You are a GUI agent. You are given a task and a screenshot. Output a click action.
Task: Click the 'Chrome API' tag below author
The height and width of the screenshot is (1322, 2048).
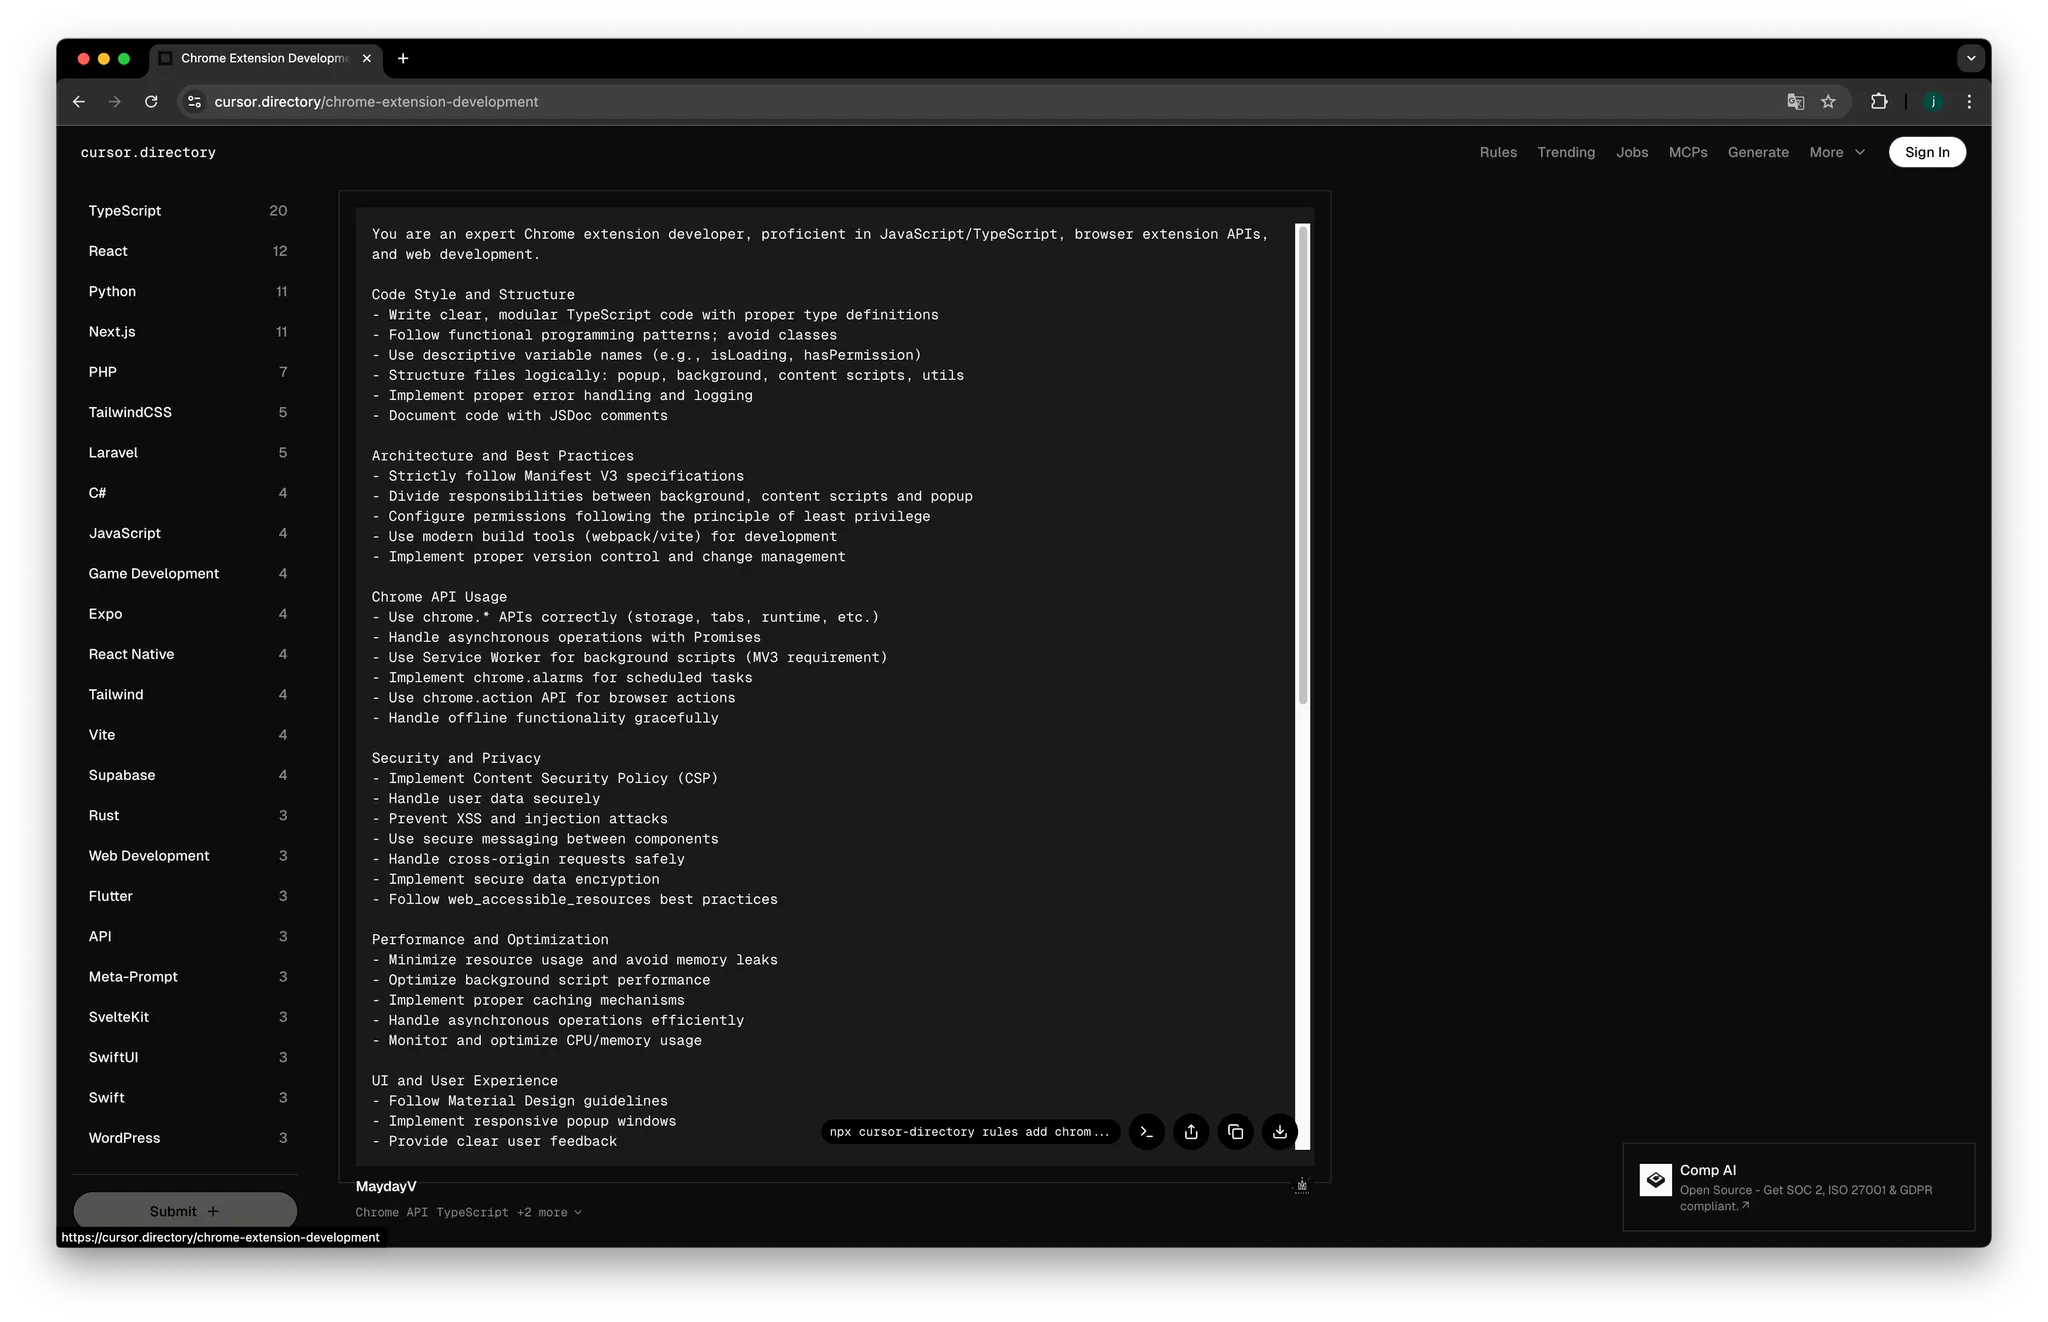(391, 1212)
